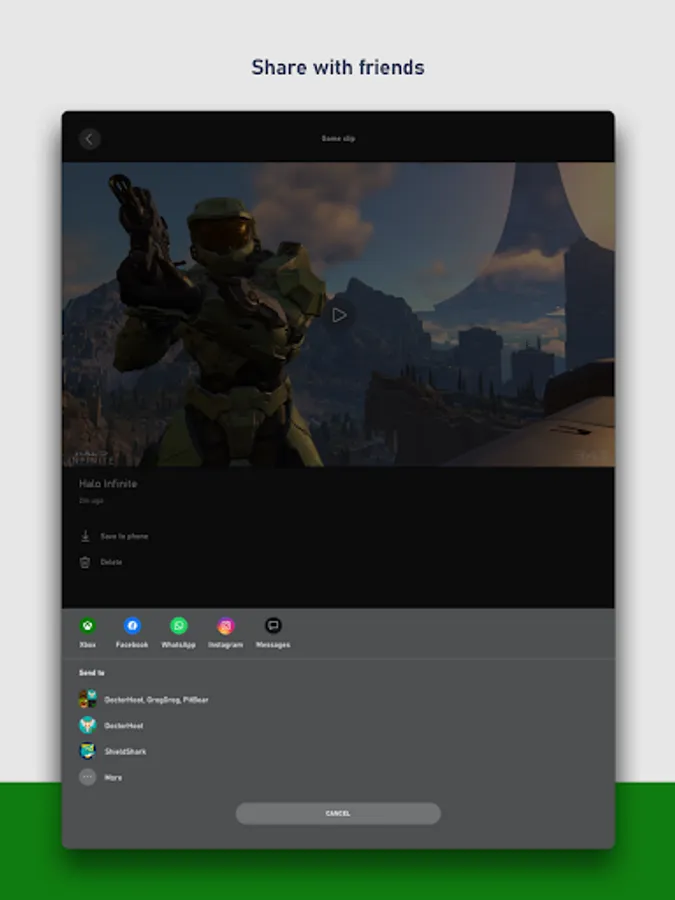Tap the trash can delete icon
Image resolution: width=675 pixels, height=900 pixels.
(85, 562)
